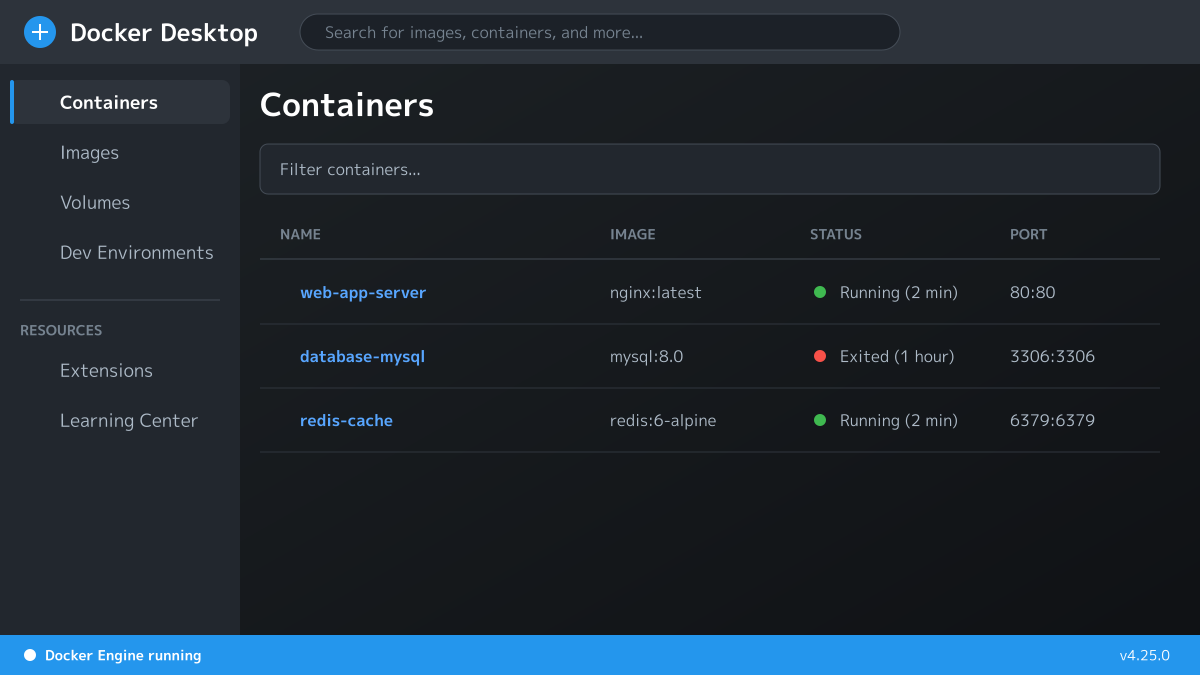Open the database-mysql container
The width and height of the screenshot is (1200, 675).
click(362, 356)
